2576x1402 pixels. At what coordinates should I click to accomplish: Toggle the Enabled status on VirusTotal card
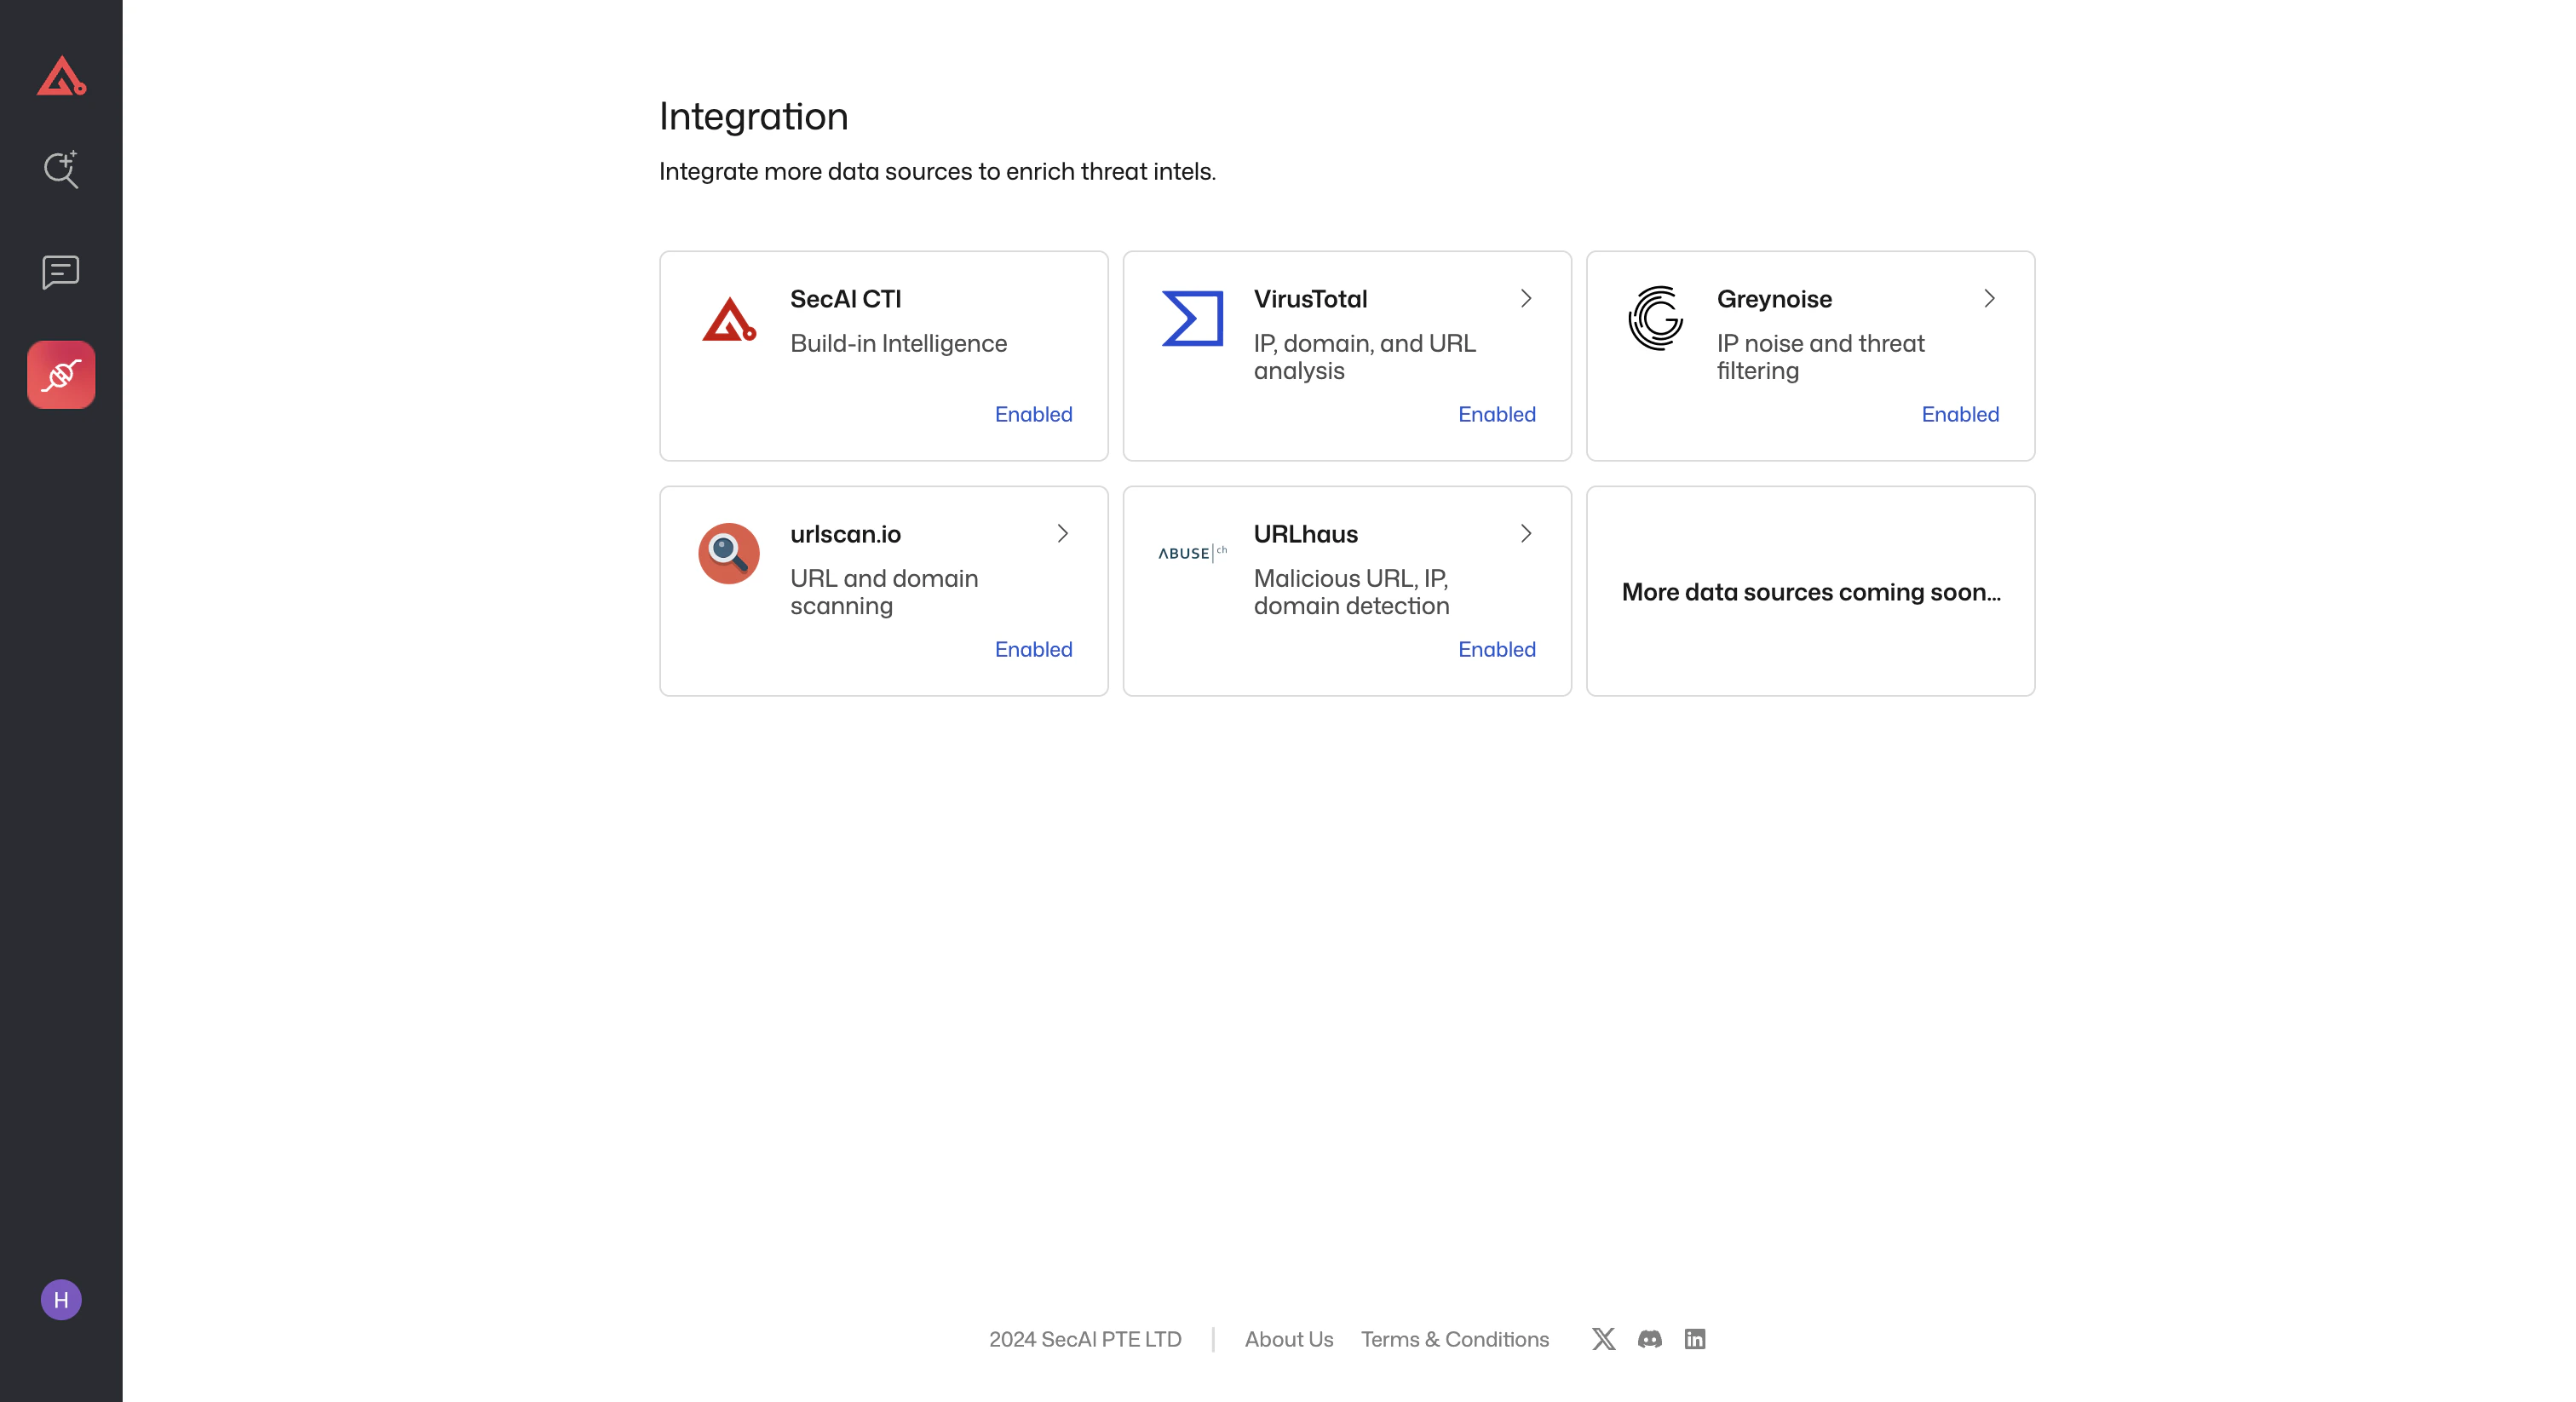point(1496,414)
